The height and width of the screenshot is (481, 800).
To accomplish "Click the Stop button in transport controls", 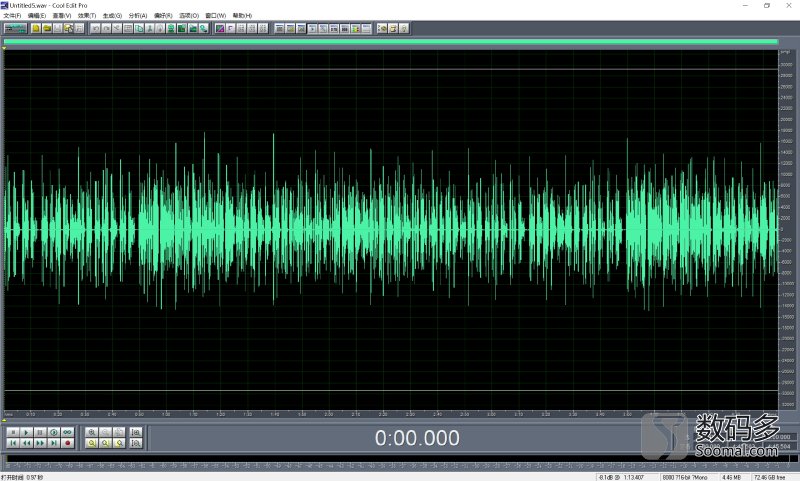I will tap(13, 432).
